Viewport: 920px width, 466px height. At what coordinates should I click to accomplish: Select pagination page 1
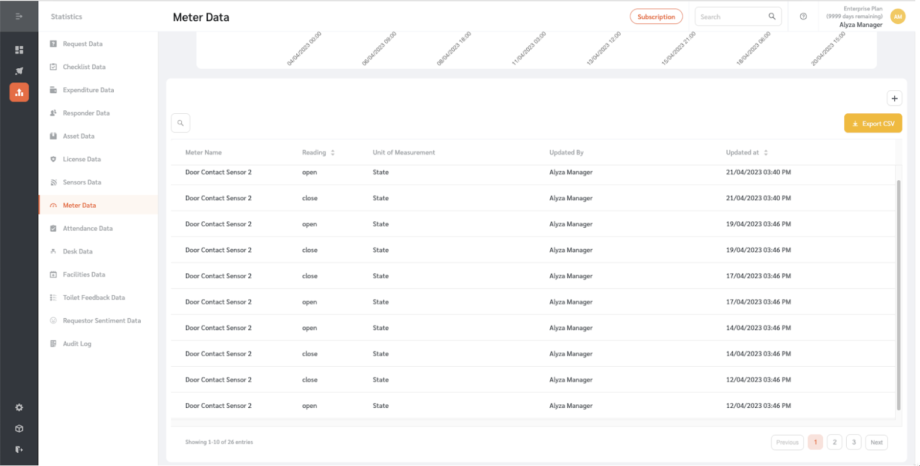pos(815,443)
